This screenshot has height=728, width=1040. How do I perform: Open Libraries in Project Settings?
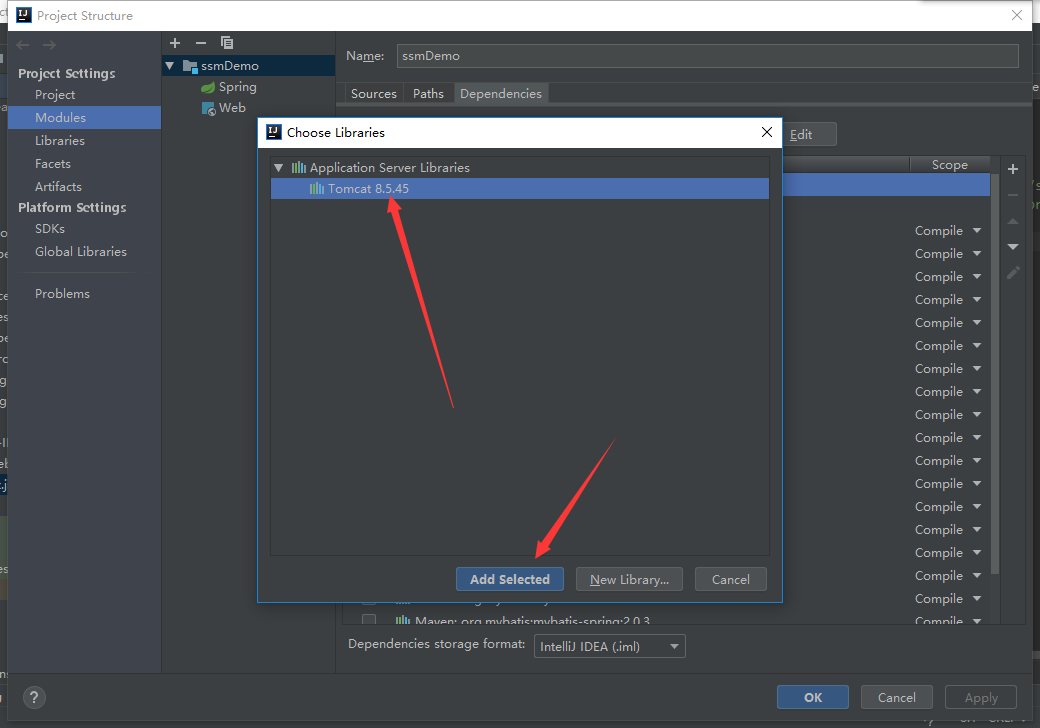(60, 141)
